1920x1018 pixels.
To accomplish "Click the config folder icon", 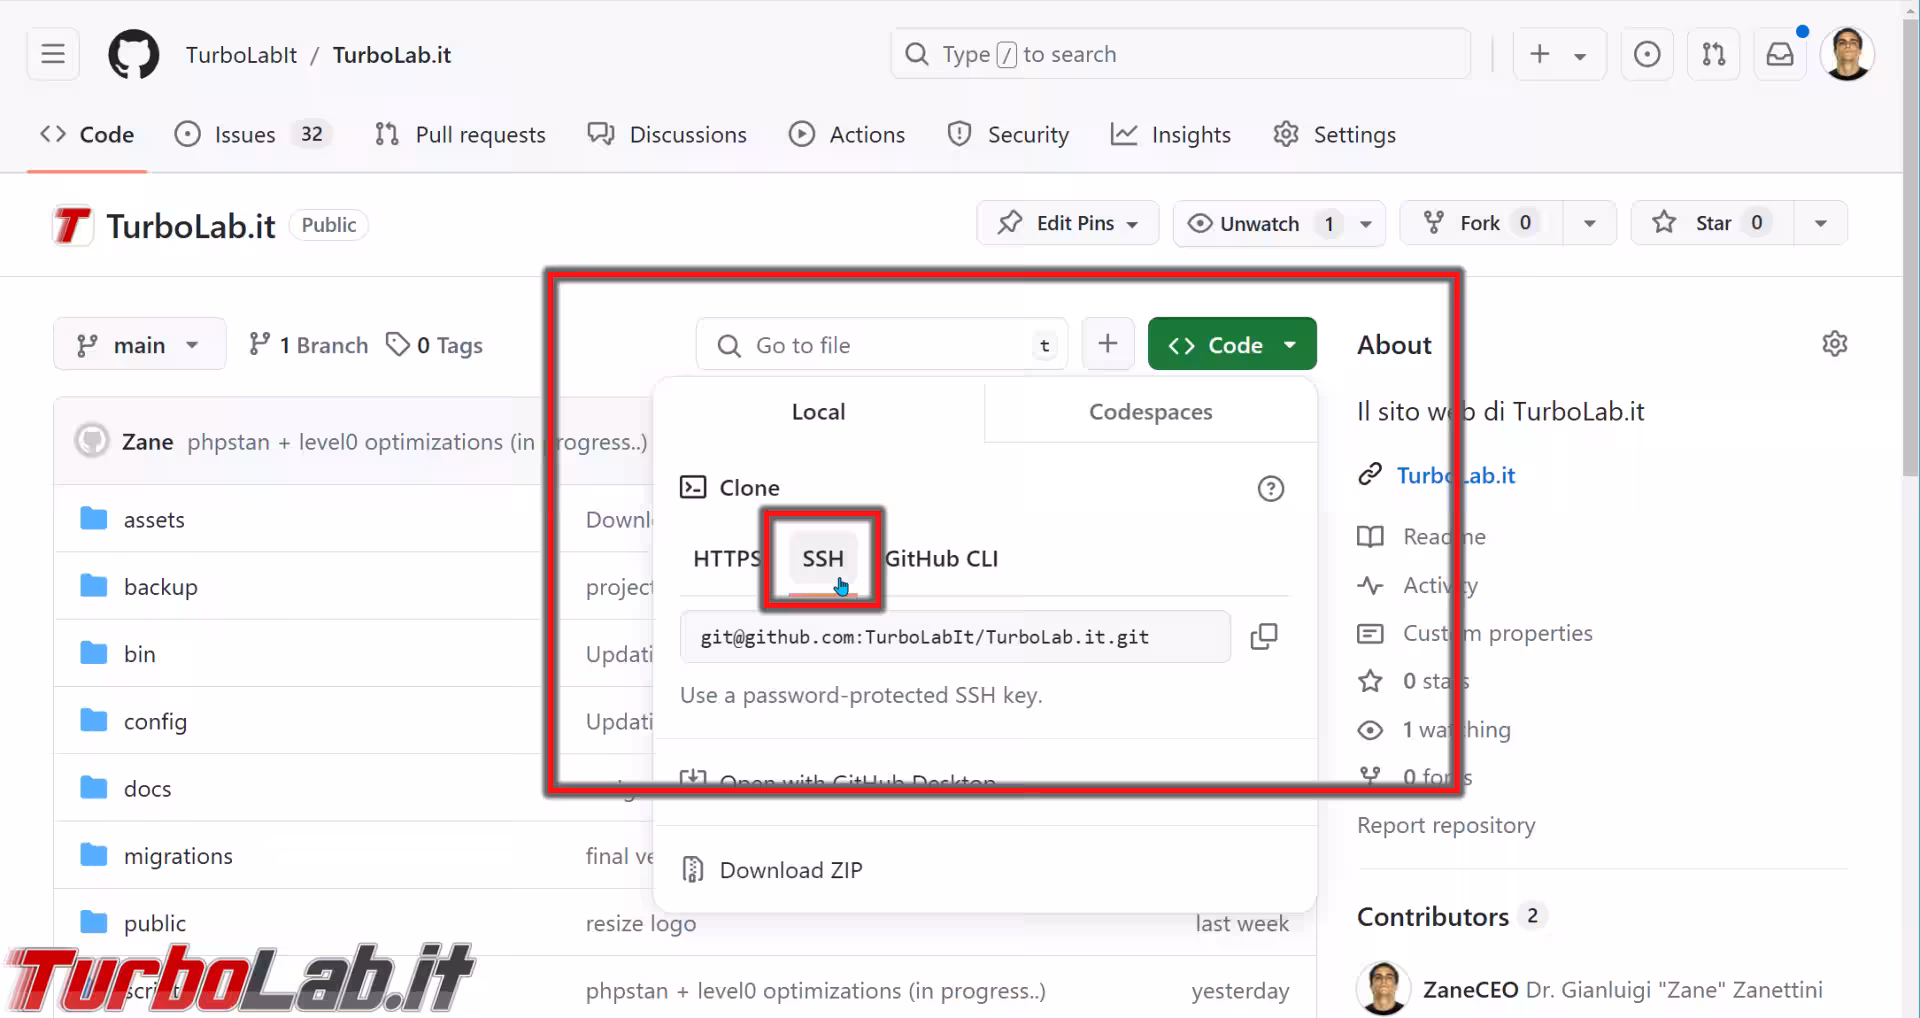I will tap(94, 720).
